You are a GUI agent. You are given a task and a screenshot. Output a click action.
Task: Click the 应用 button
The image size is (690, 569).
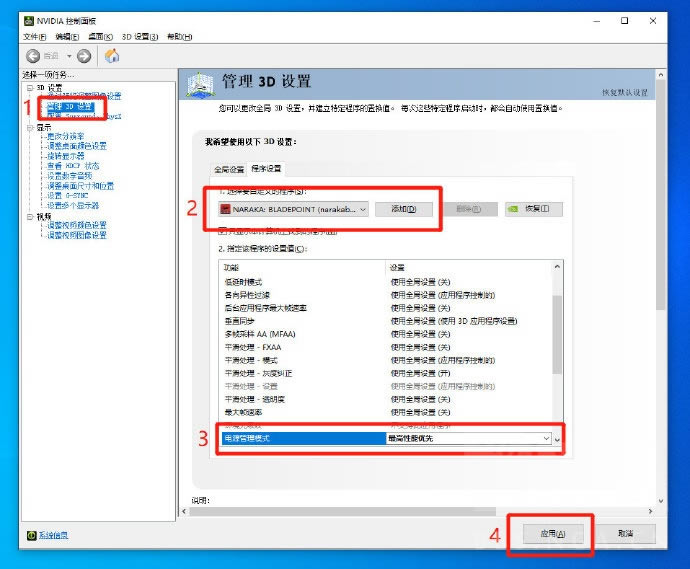[552, 534]
